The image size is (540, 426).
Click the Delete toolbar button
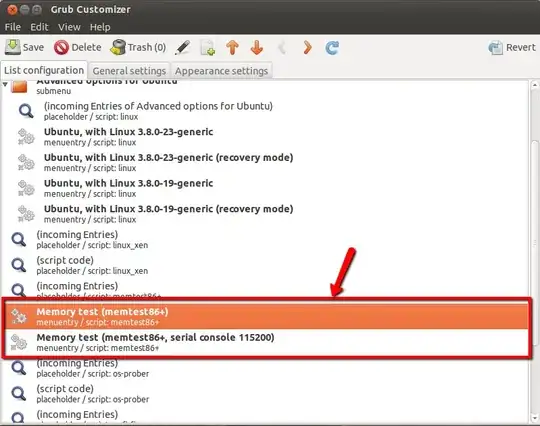77,47
